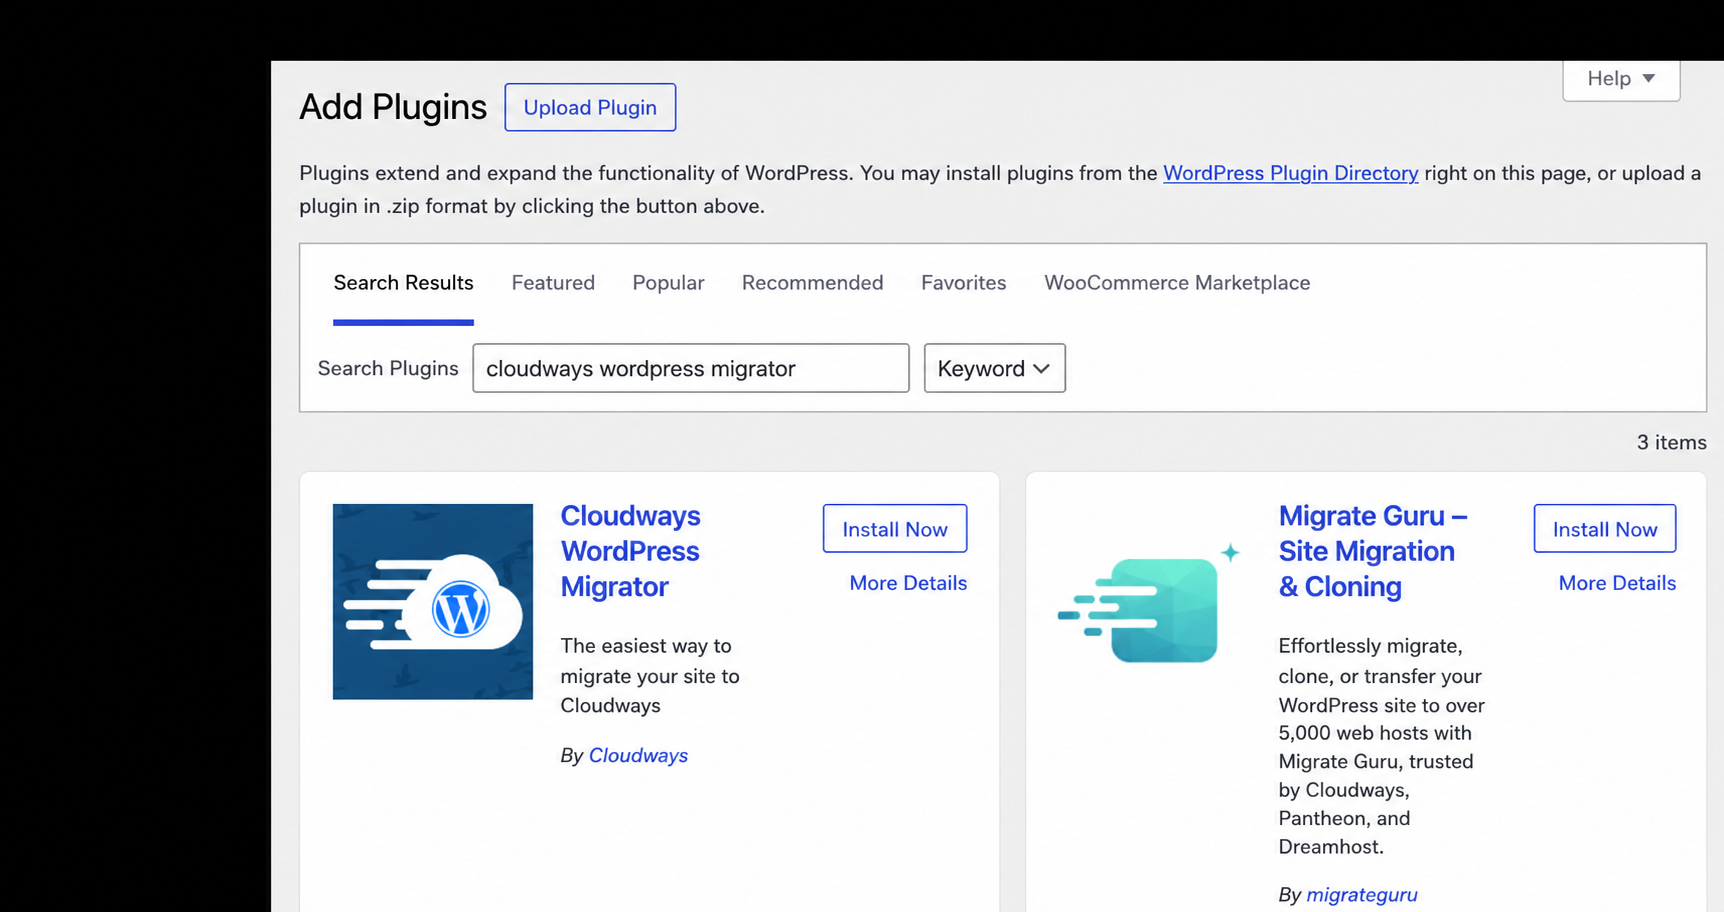This screenshot has width=1724, height=912.
Task: Click "The easiest way to migrate" description
Action: tap(650, 676)
